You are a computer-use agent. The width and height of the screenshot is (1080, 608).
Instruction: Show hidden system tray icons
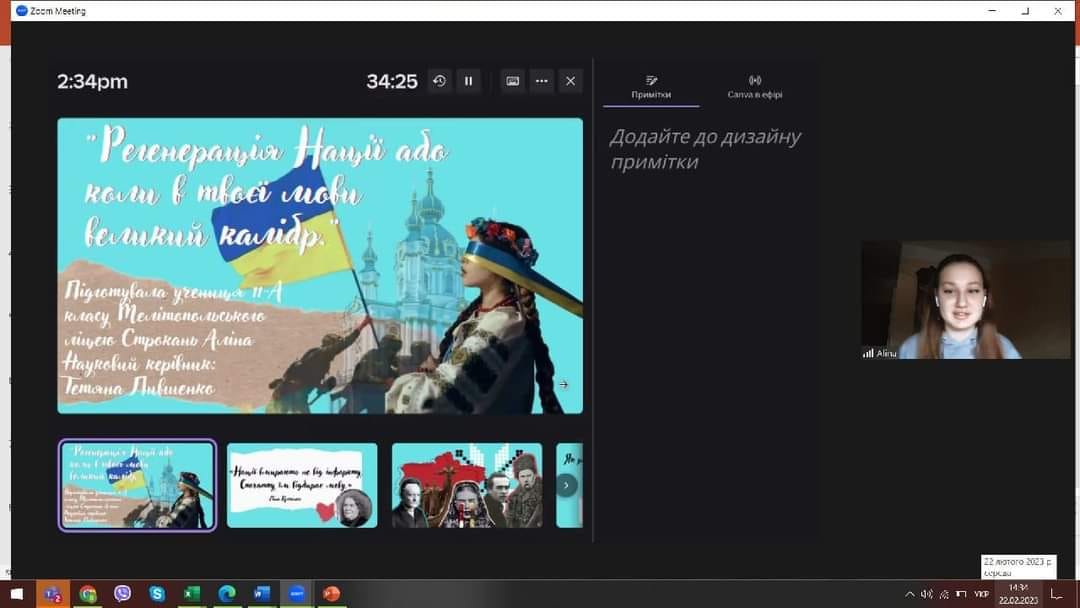(x=909, y=594)
